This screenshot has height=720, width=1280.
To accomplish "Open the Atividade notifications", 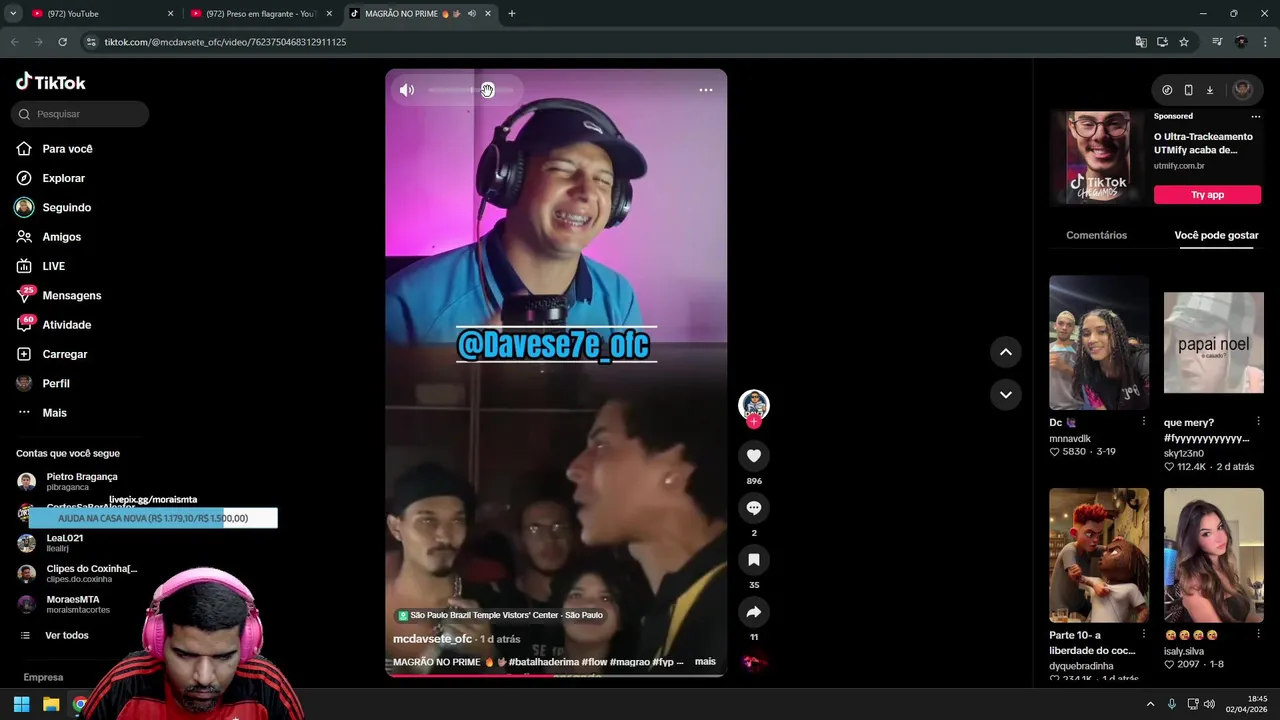I will 66,325.
